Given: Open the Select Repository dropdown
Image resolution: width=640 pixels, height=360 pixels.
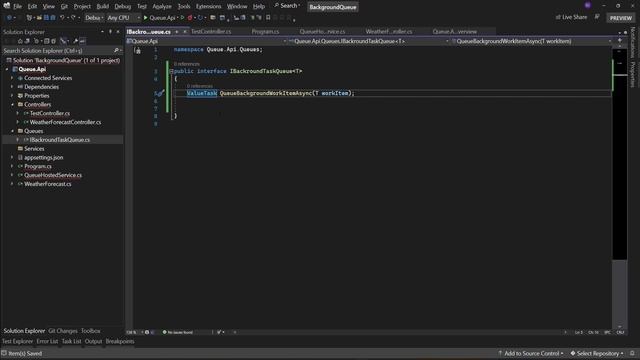Looking at the screenshot, I should click(597, 353).
